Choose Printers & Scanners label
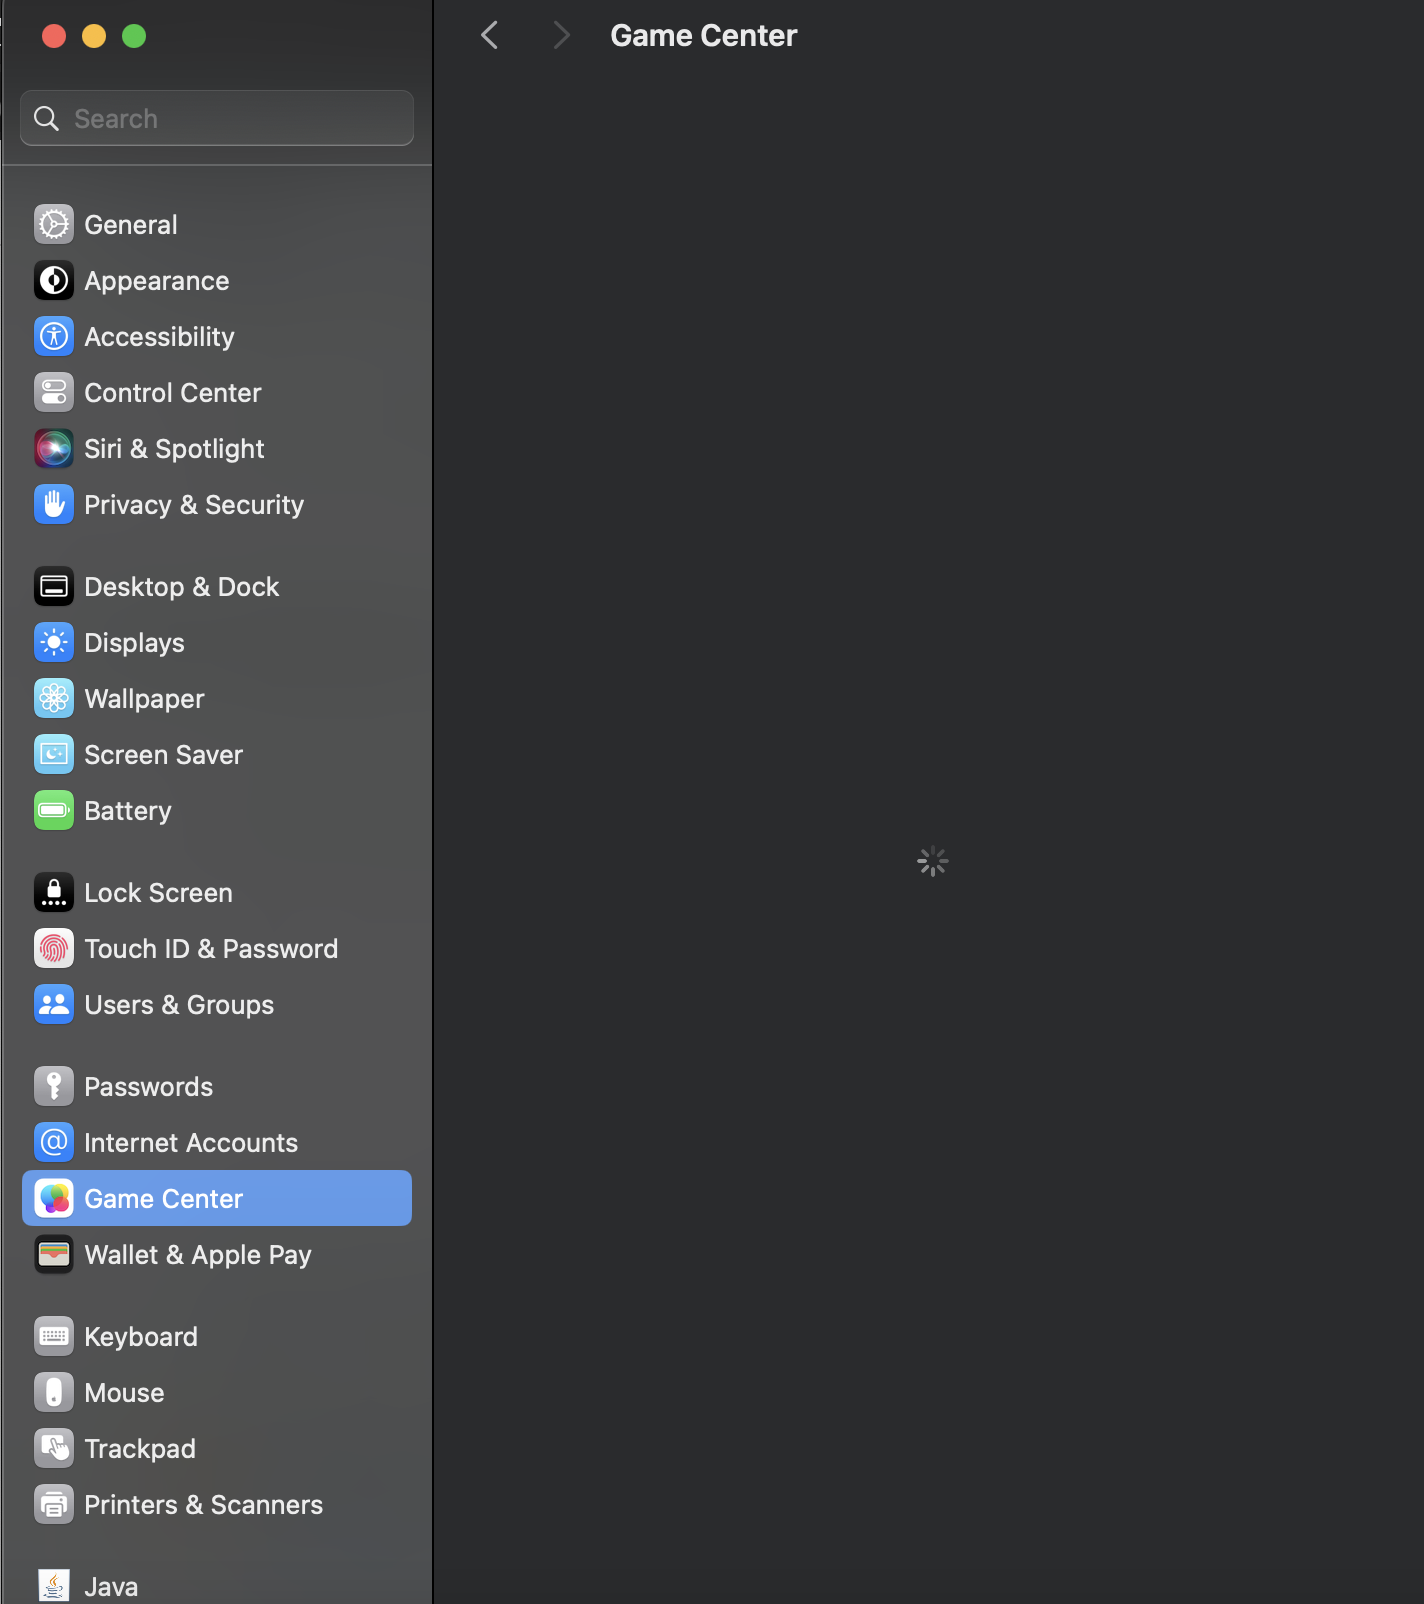This screenshot has width=1424, height=1604. click(x=204, y=1505)
